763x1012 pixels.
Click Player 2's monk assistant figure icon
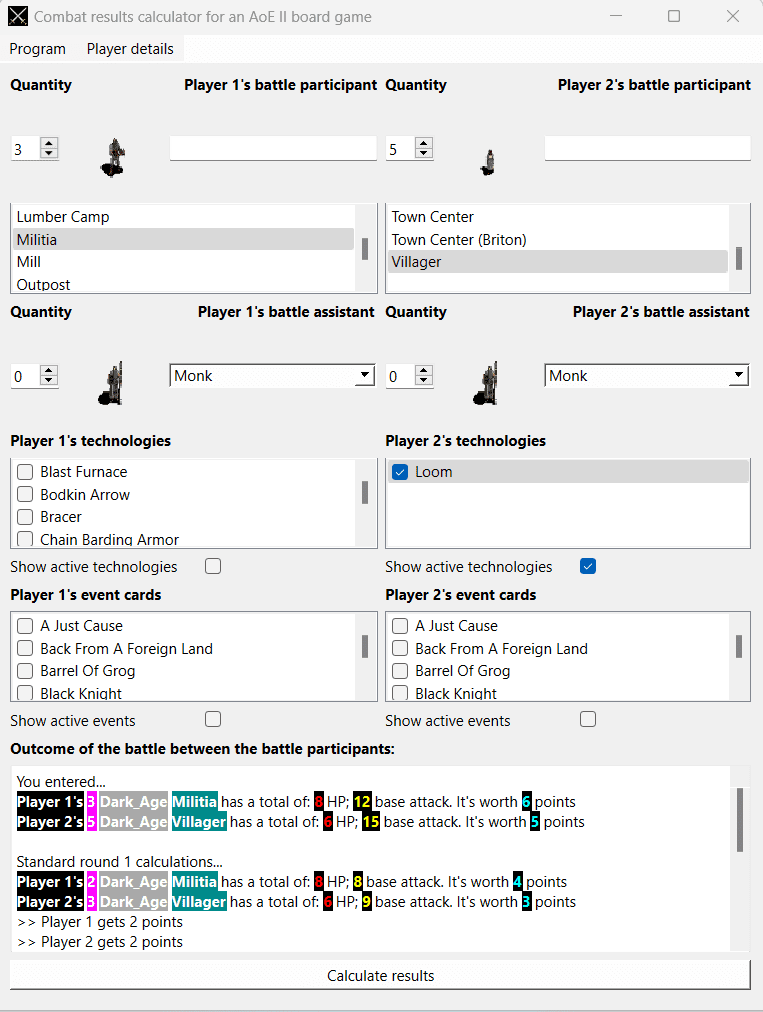pos(486,383)
